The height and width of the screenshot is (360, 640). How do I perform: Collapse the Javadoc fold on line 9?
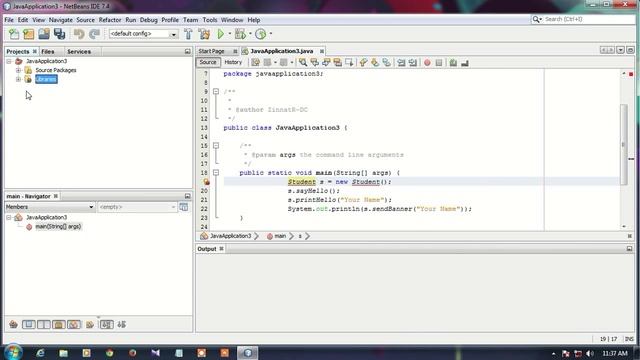pos(216,91)
